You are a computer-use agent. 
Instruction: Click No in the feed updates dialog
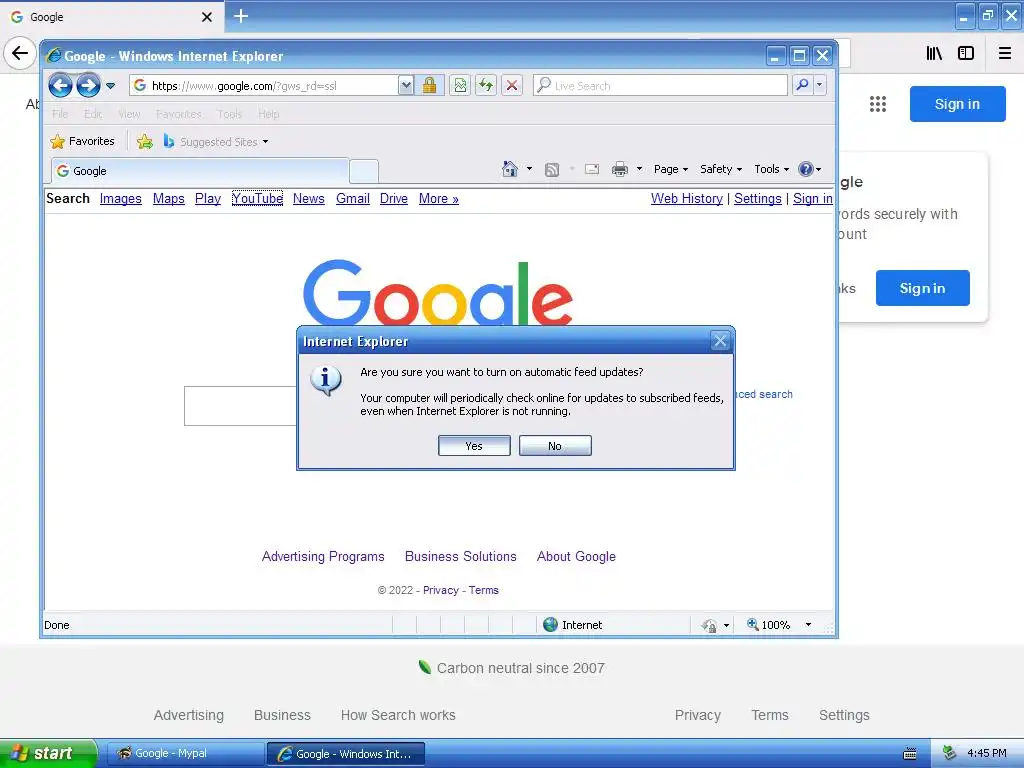(555, 446)
